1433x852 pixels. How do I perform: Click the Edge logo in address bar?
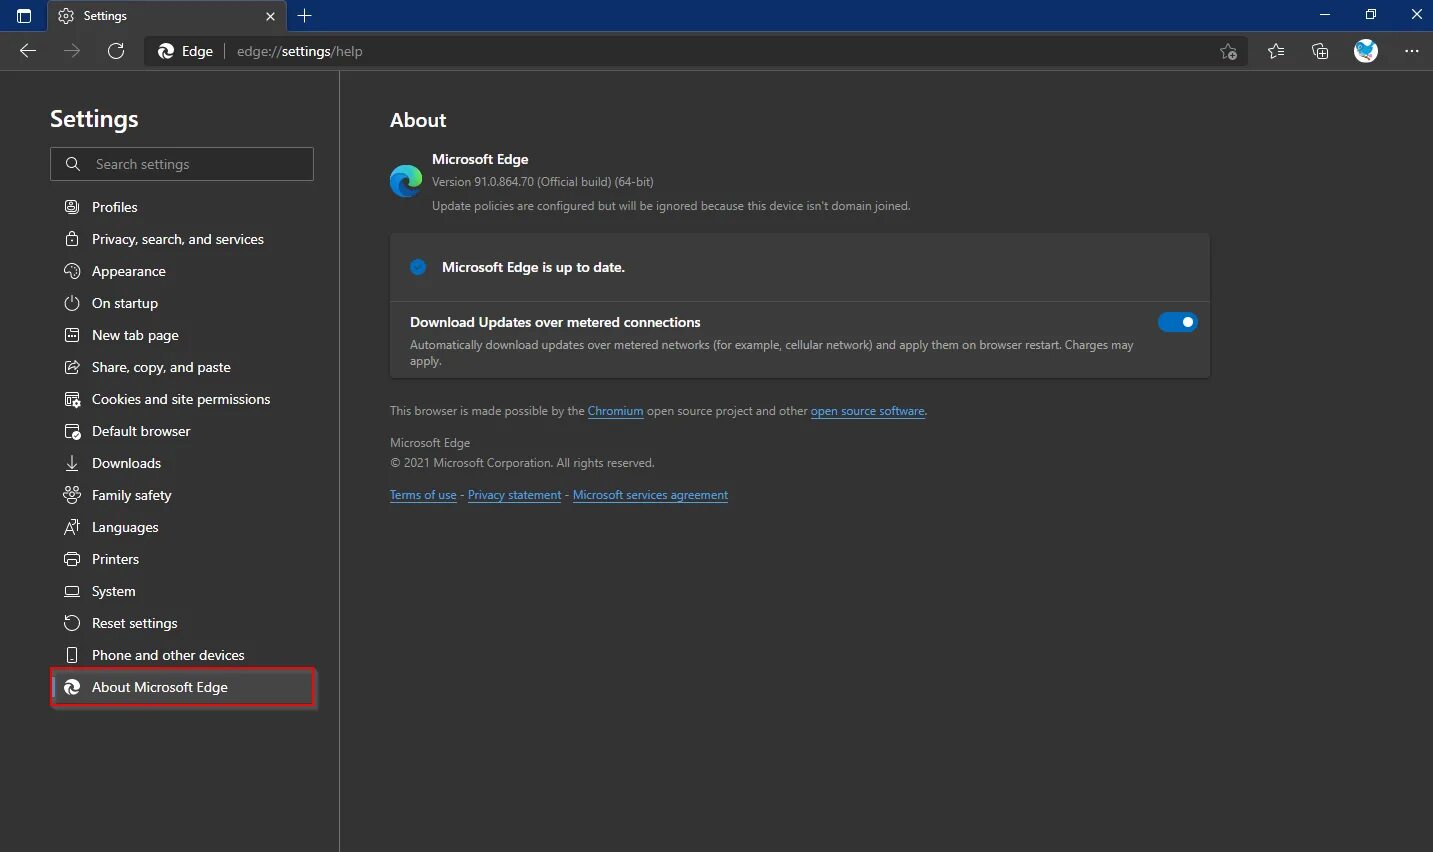coord(166,51)
